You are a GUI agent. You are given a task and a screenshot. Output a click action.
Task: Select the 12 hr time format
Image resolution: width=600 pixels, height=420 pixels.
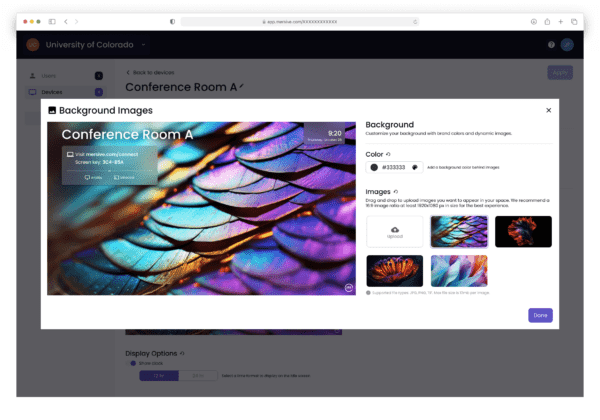tap(159, 375)
